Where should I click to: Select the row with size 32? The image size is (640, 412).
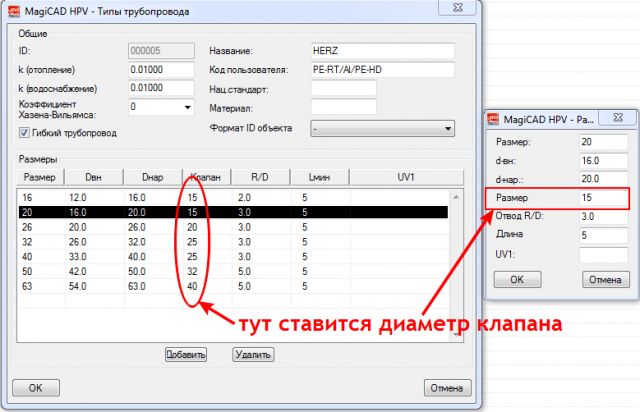tap(233, 242)
